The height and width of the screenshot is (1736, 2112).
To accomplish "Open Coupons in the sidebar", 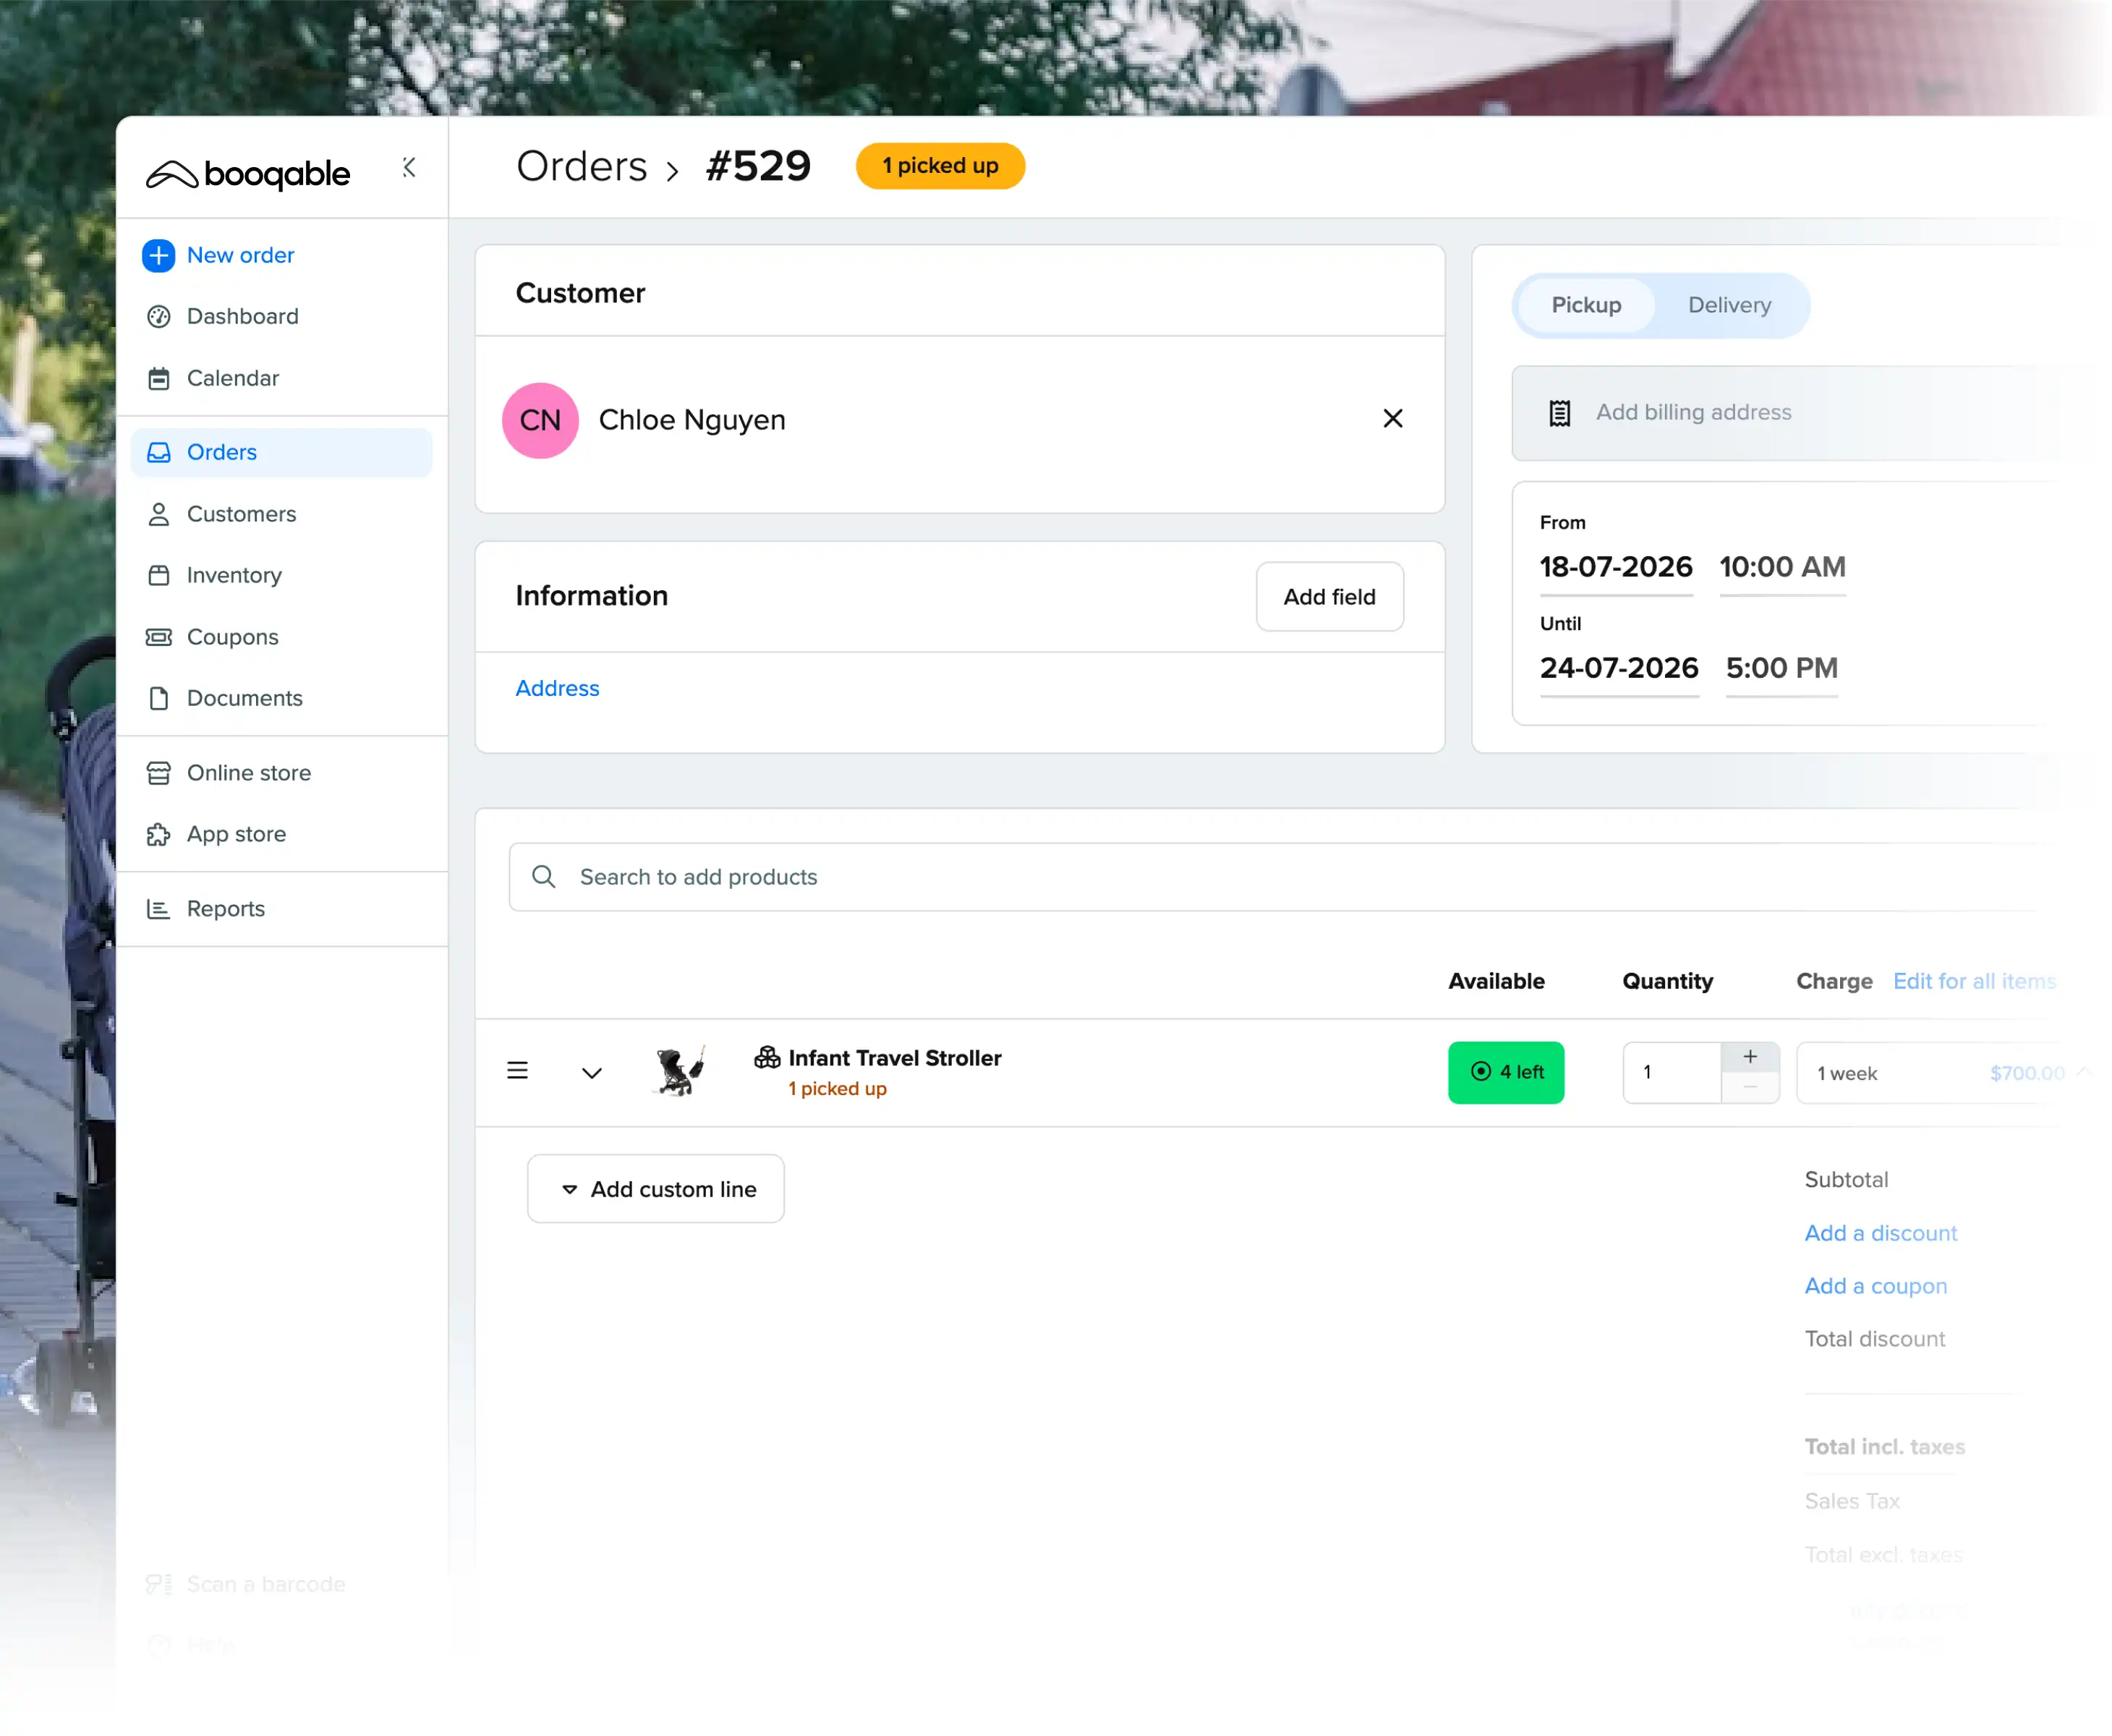I will [232, 637].
